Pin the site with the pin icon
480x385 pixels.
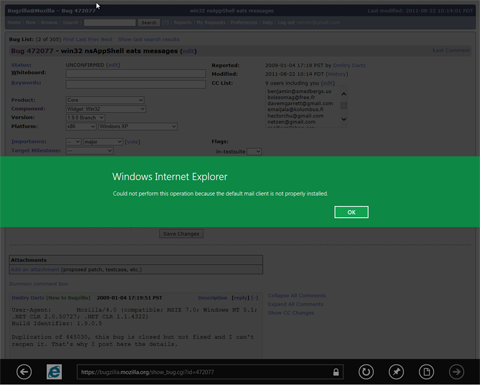[396, 372]
